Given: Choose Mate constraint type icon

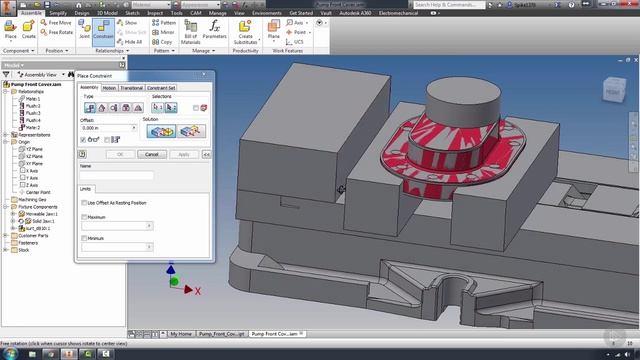Looking at the screenshot, I should 90,108.
